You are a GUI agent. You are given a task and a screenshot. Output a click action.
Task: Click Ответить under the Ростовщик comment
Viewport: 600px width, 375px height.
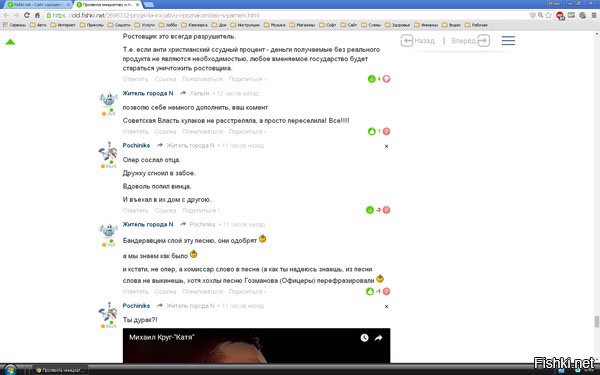(x=135, y=79)
